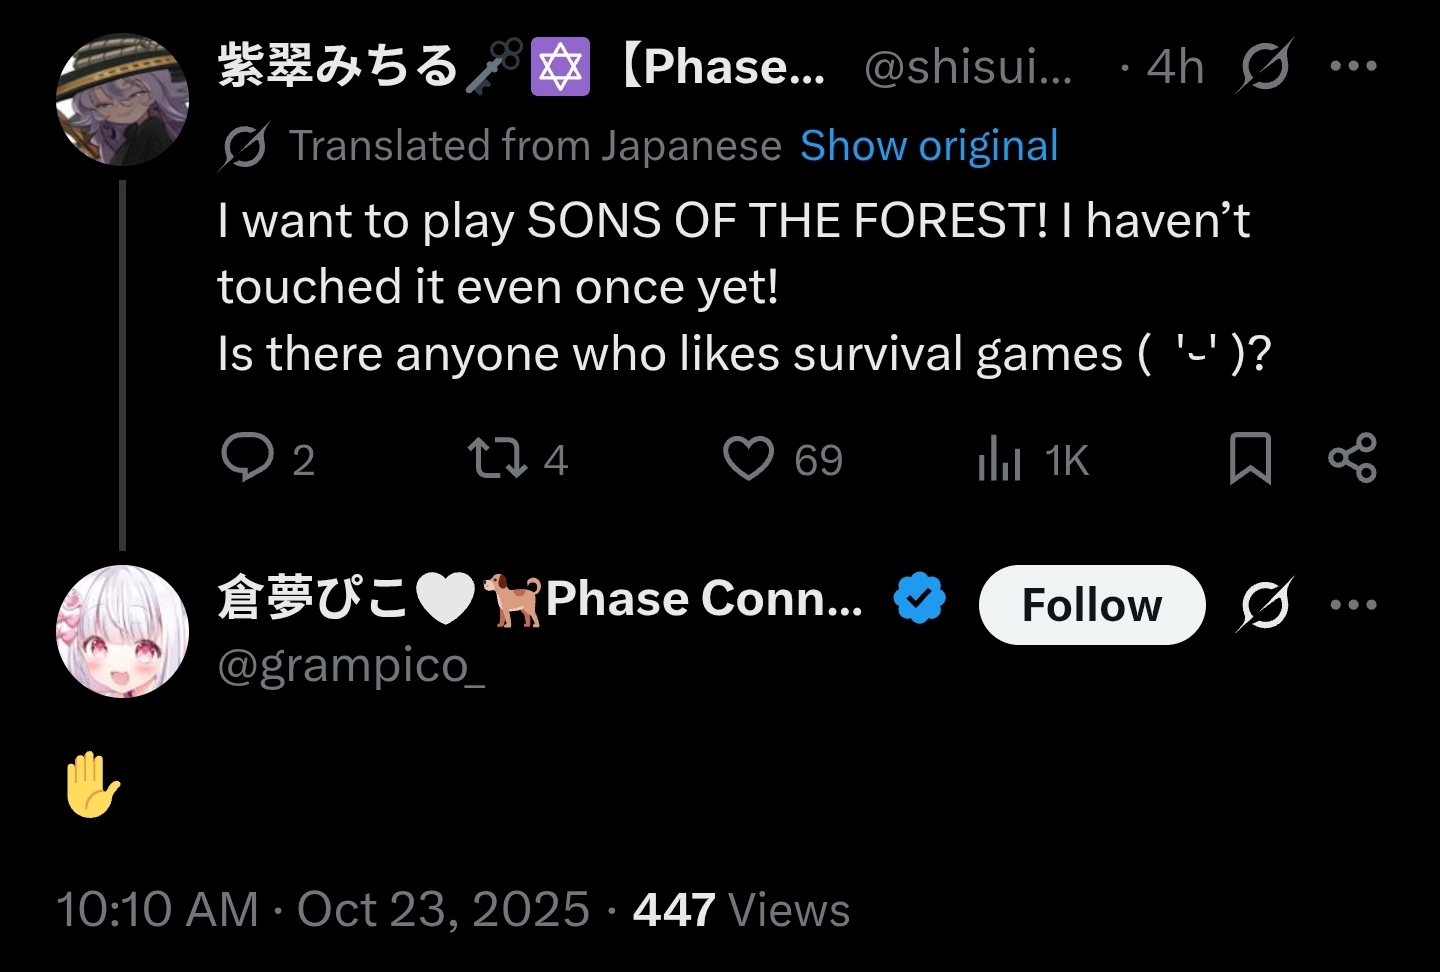Screen dimensions: 1440x972
Task: Bookmark the Sons of the Forest tweet
Action: 1249,459
